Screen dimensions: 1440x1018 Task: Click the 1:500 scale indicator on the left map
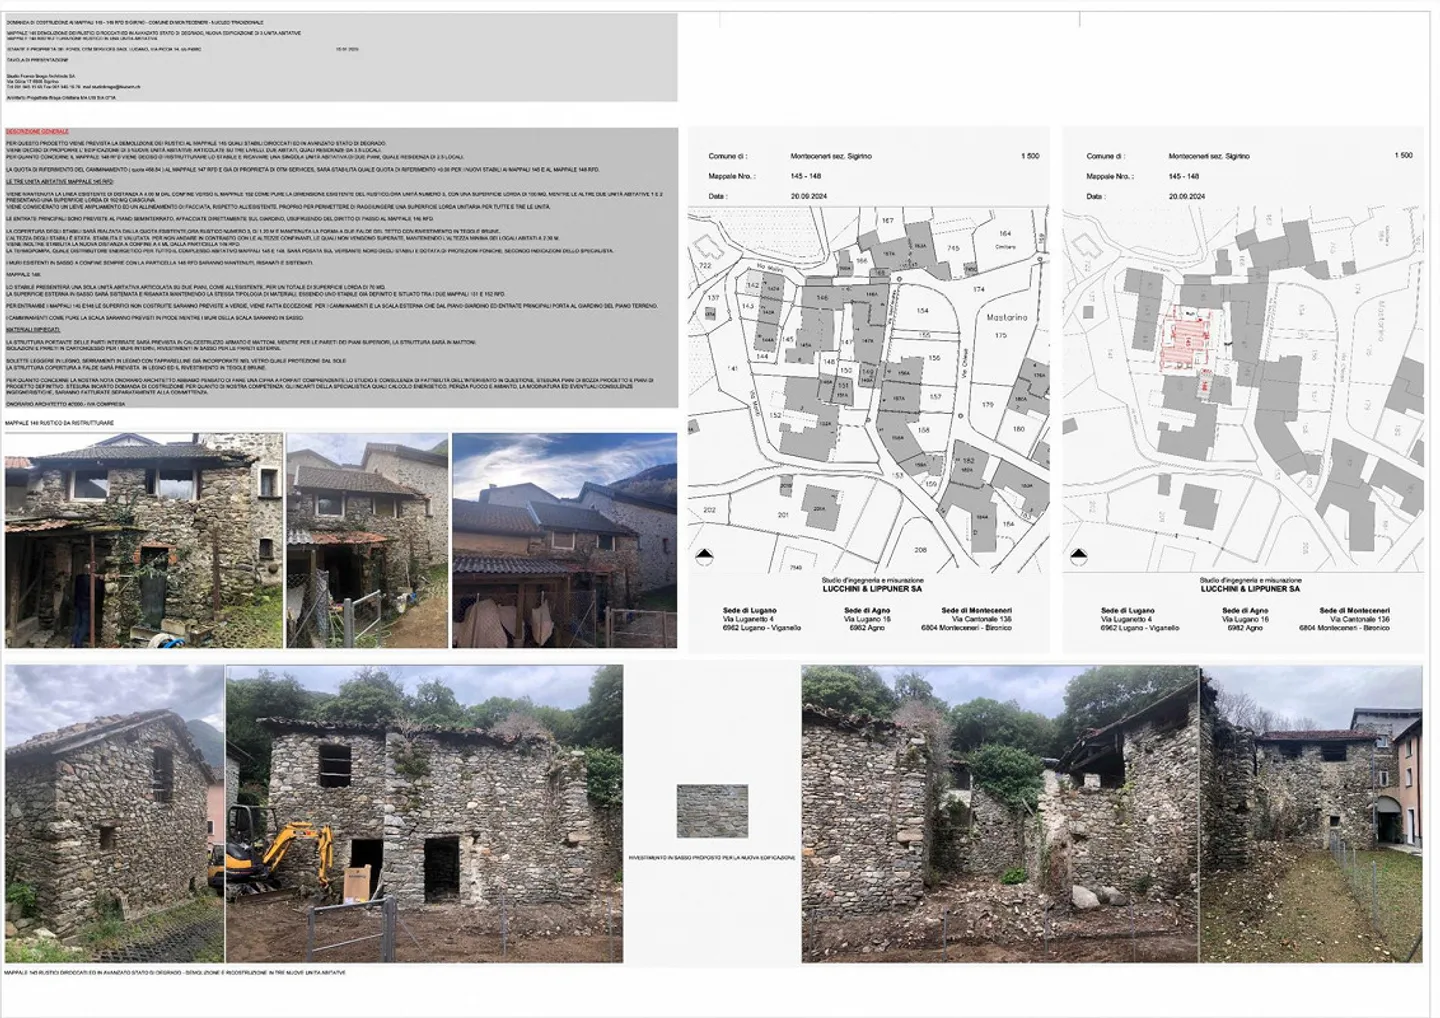[x=1030, y=157]
